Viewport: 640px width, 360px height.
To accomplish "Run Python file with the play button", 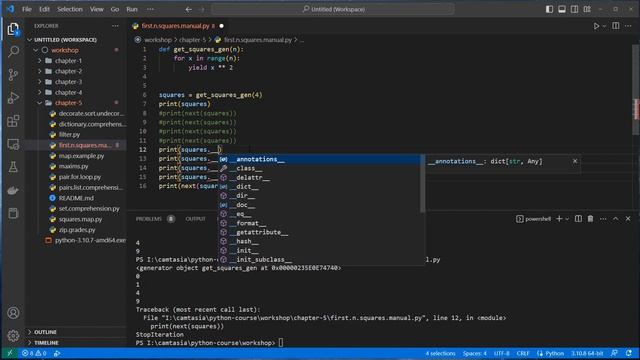I will tap(596, 26).
